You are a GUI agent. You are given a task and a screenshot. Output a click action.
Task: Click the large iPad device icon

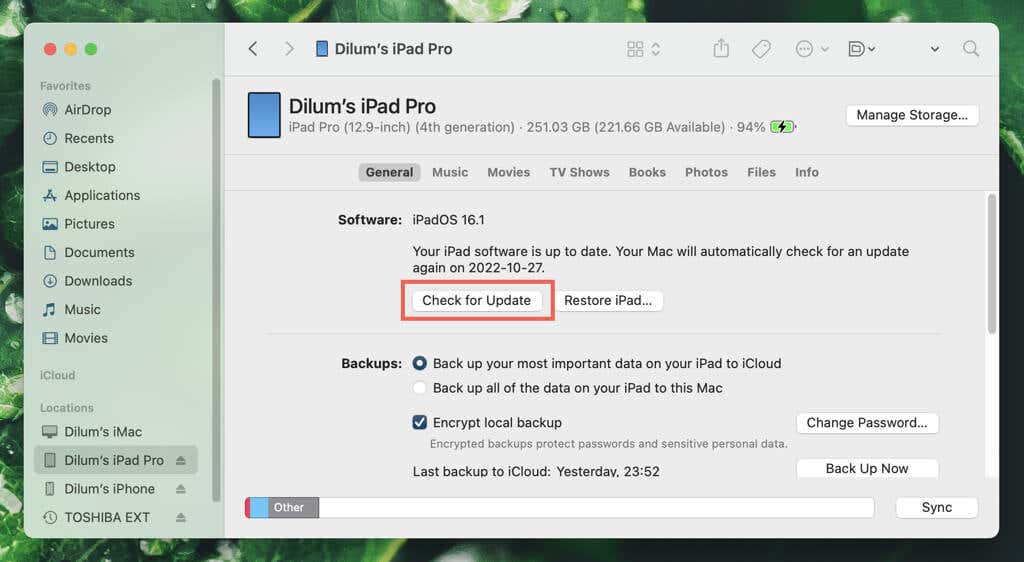(x=264, y=115)
